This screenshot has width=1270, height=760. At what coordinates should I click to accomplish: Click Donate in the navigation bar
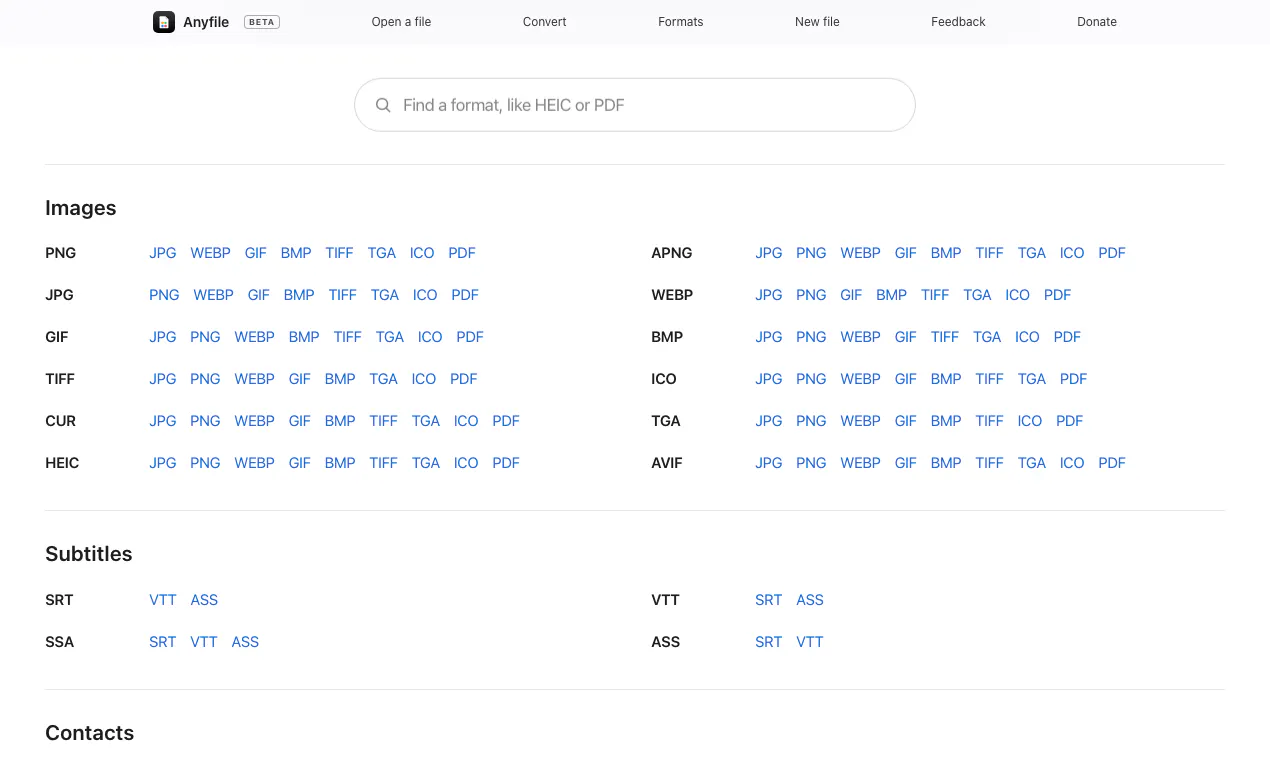pyautogui.click(x=1097, y=22)
